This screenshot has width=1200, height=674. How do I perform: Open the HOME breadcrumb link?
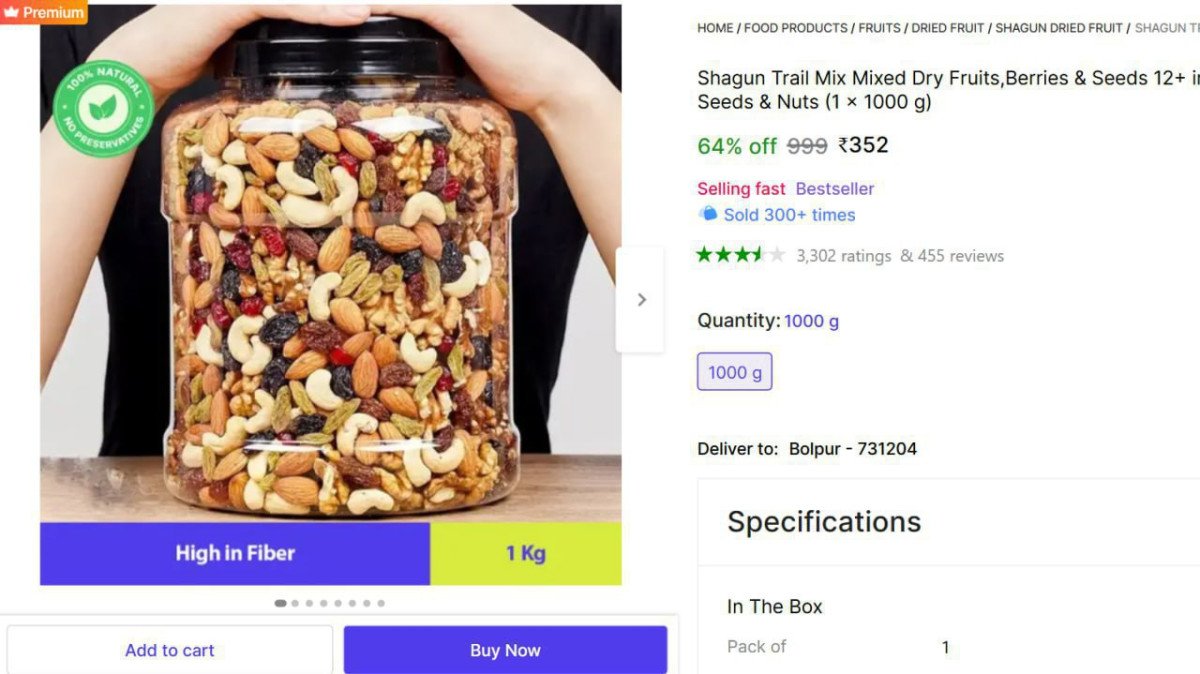point(715,28)
